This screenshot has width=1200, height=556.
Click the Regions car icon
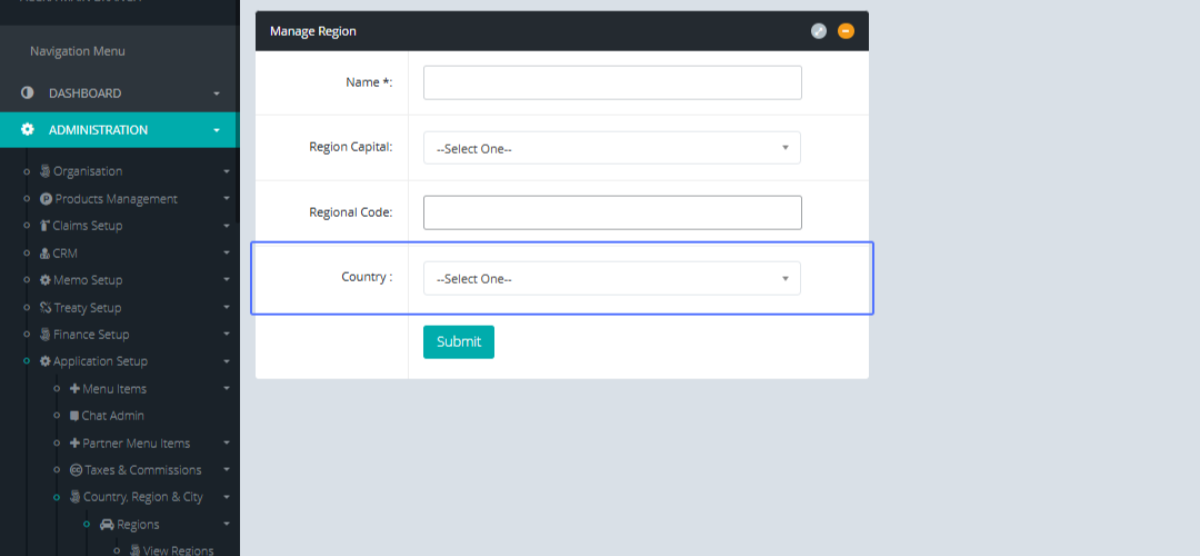[107, 524]
